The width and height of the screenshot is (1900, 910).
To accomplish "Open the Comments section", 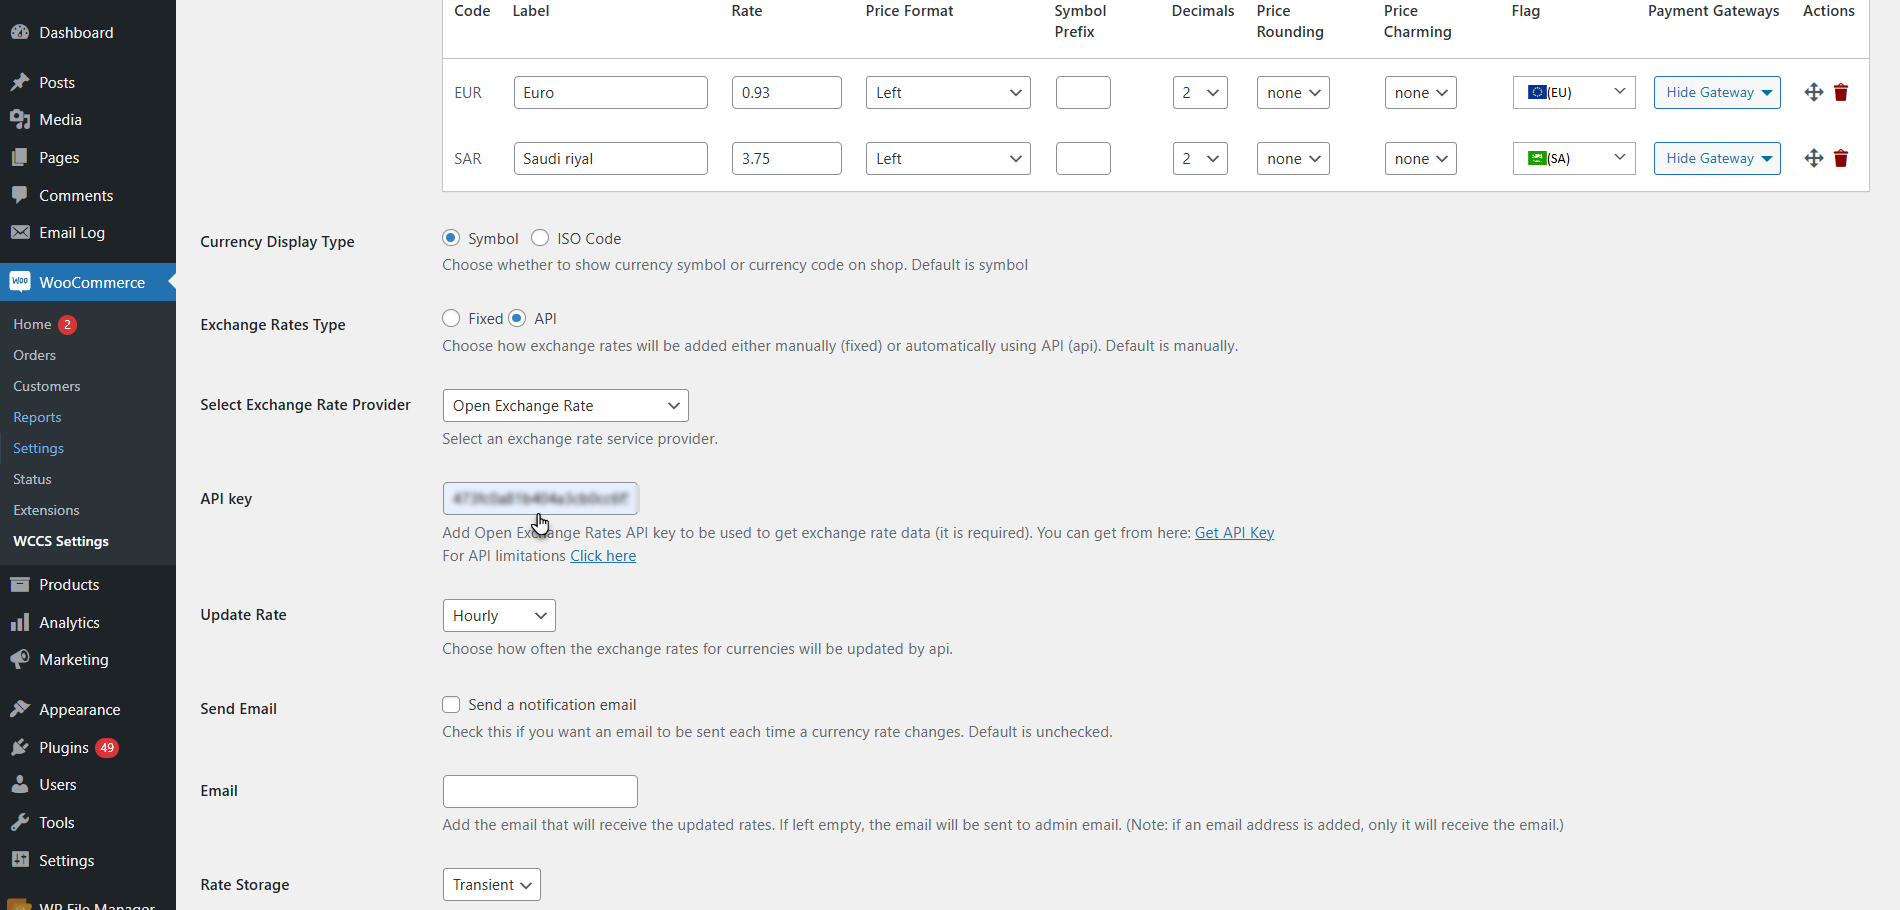I will pyautogui.click(x=74, y=195).
